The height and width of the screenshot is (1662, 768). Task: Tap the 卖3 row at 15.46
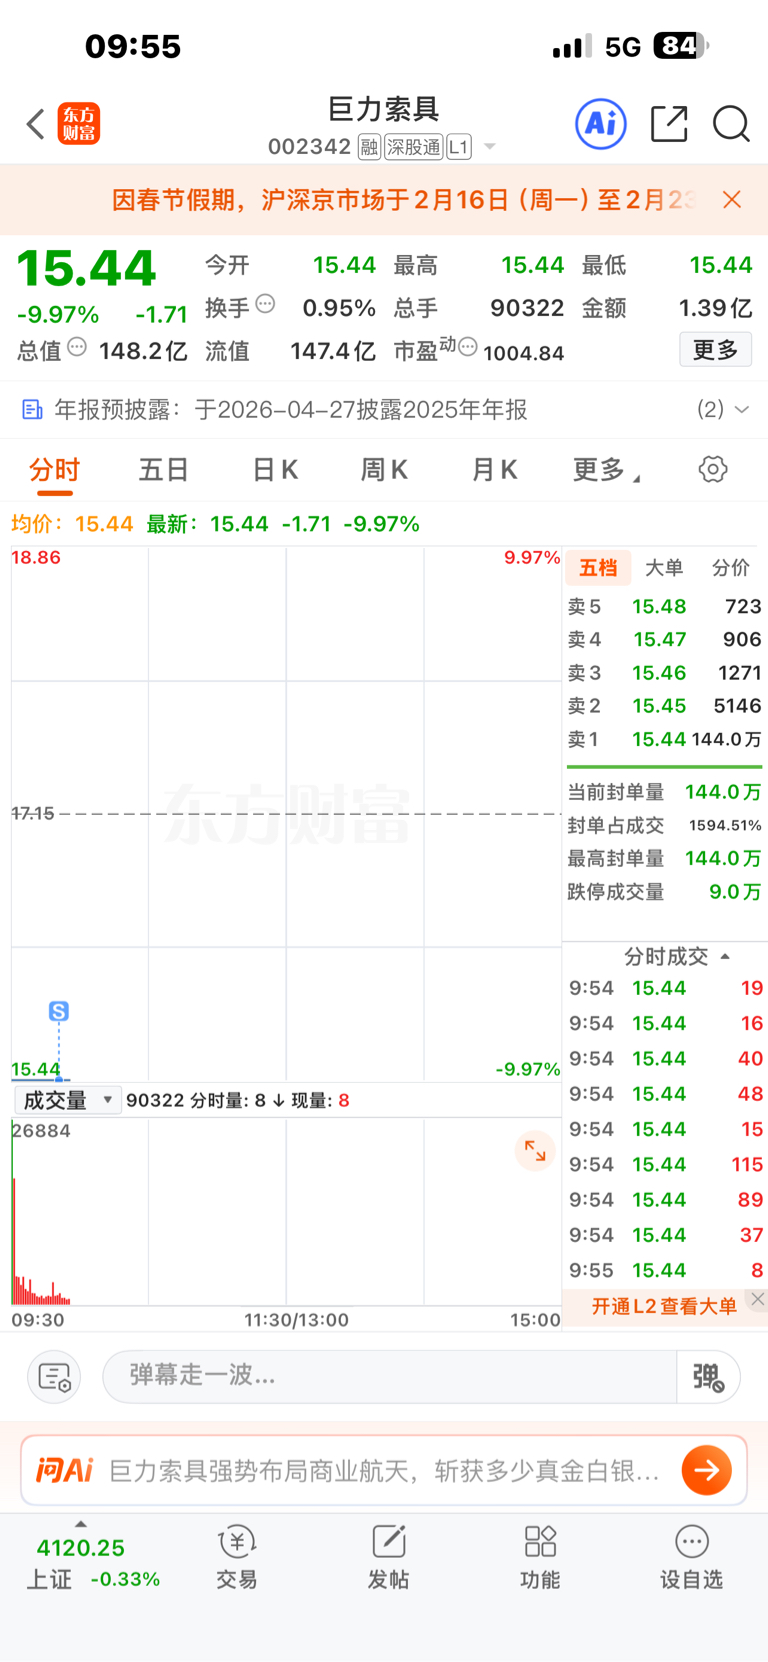pyautogui.click(x=665, y=673)
